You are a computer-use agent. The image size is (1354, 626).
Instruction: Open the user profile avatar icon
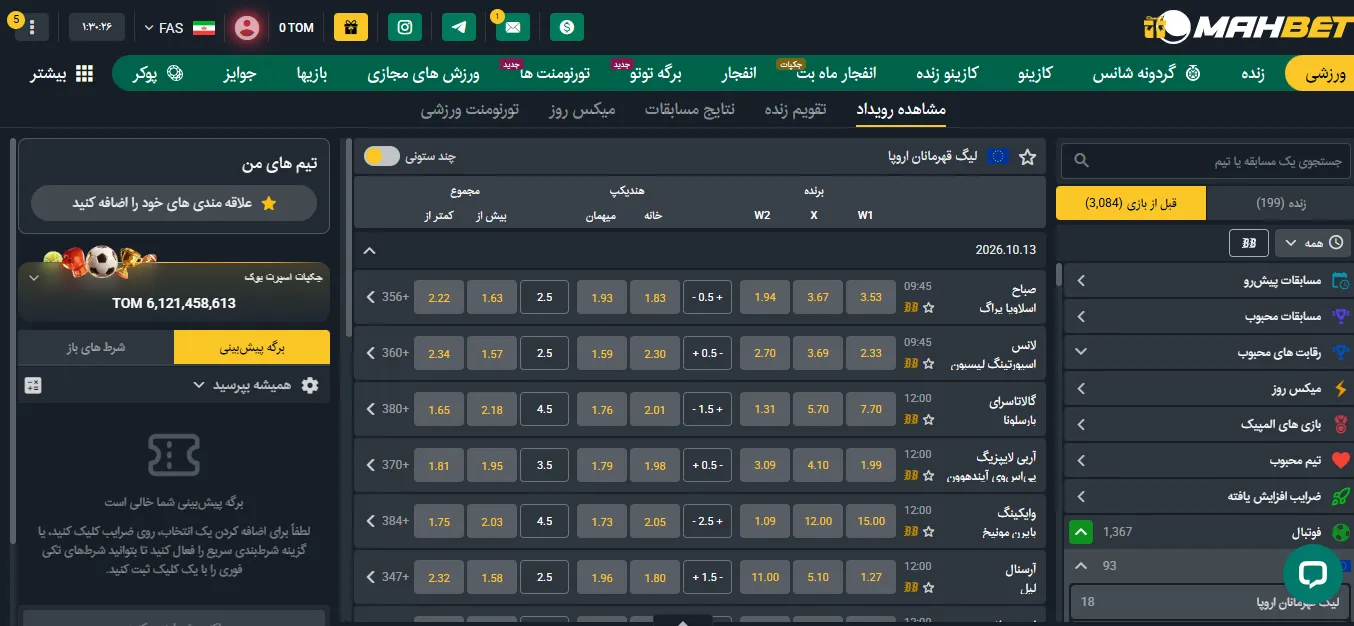(246, 27)
